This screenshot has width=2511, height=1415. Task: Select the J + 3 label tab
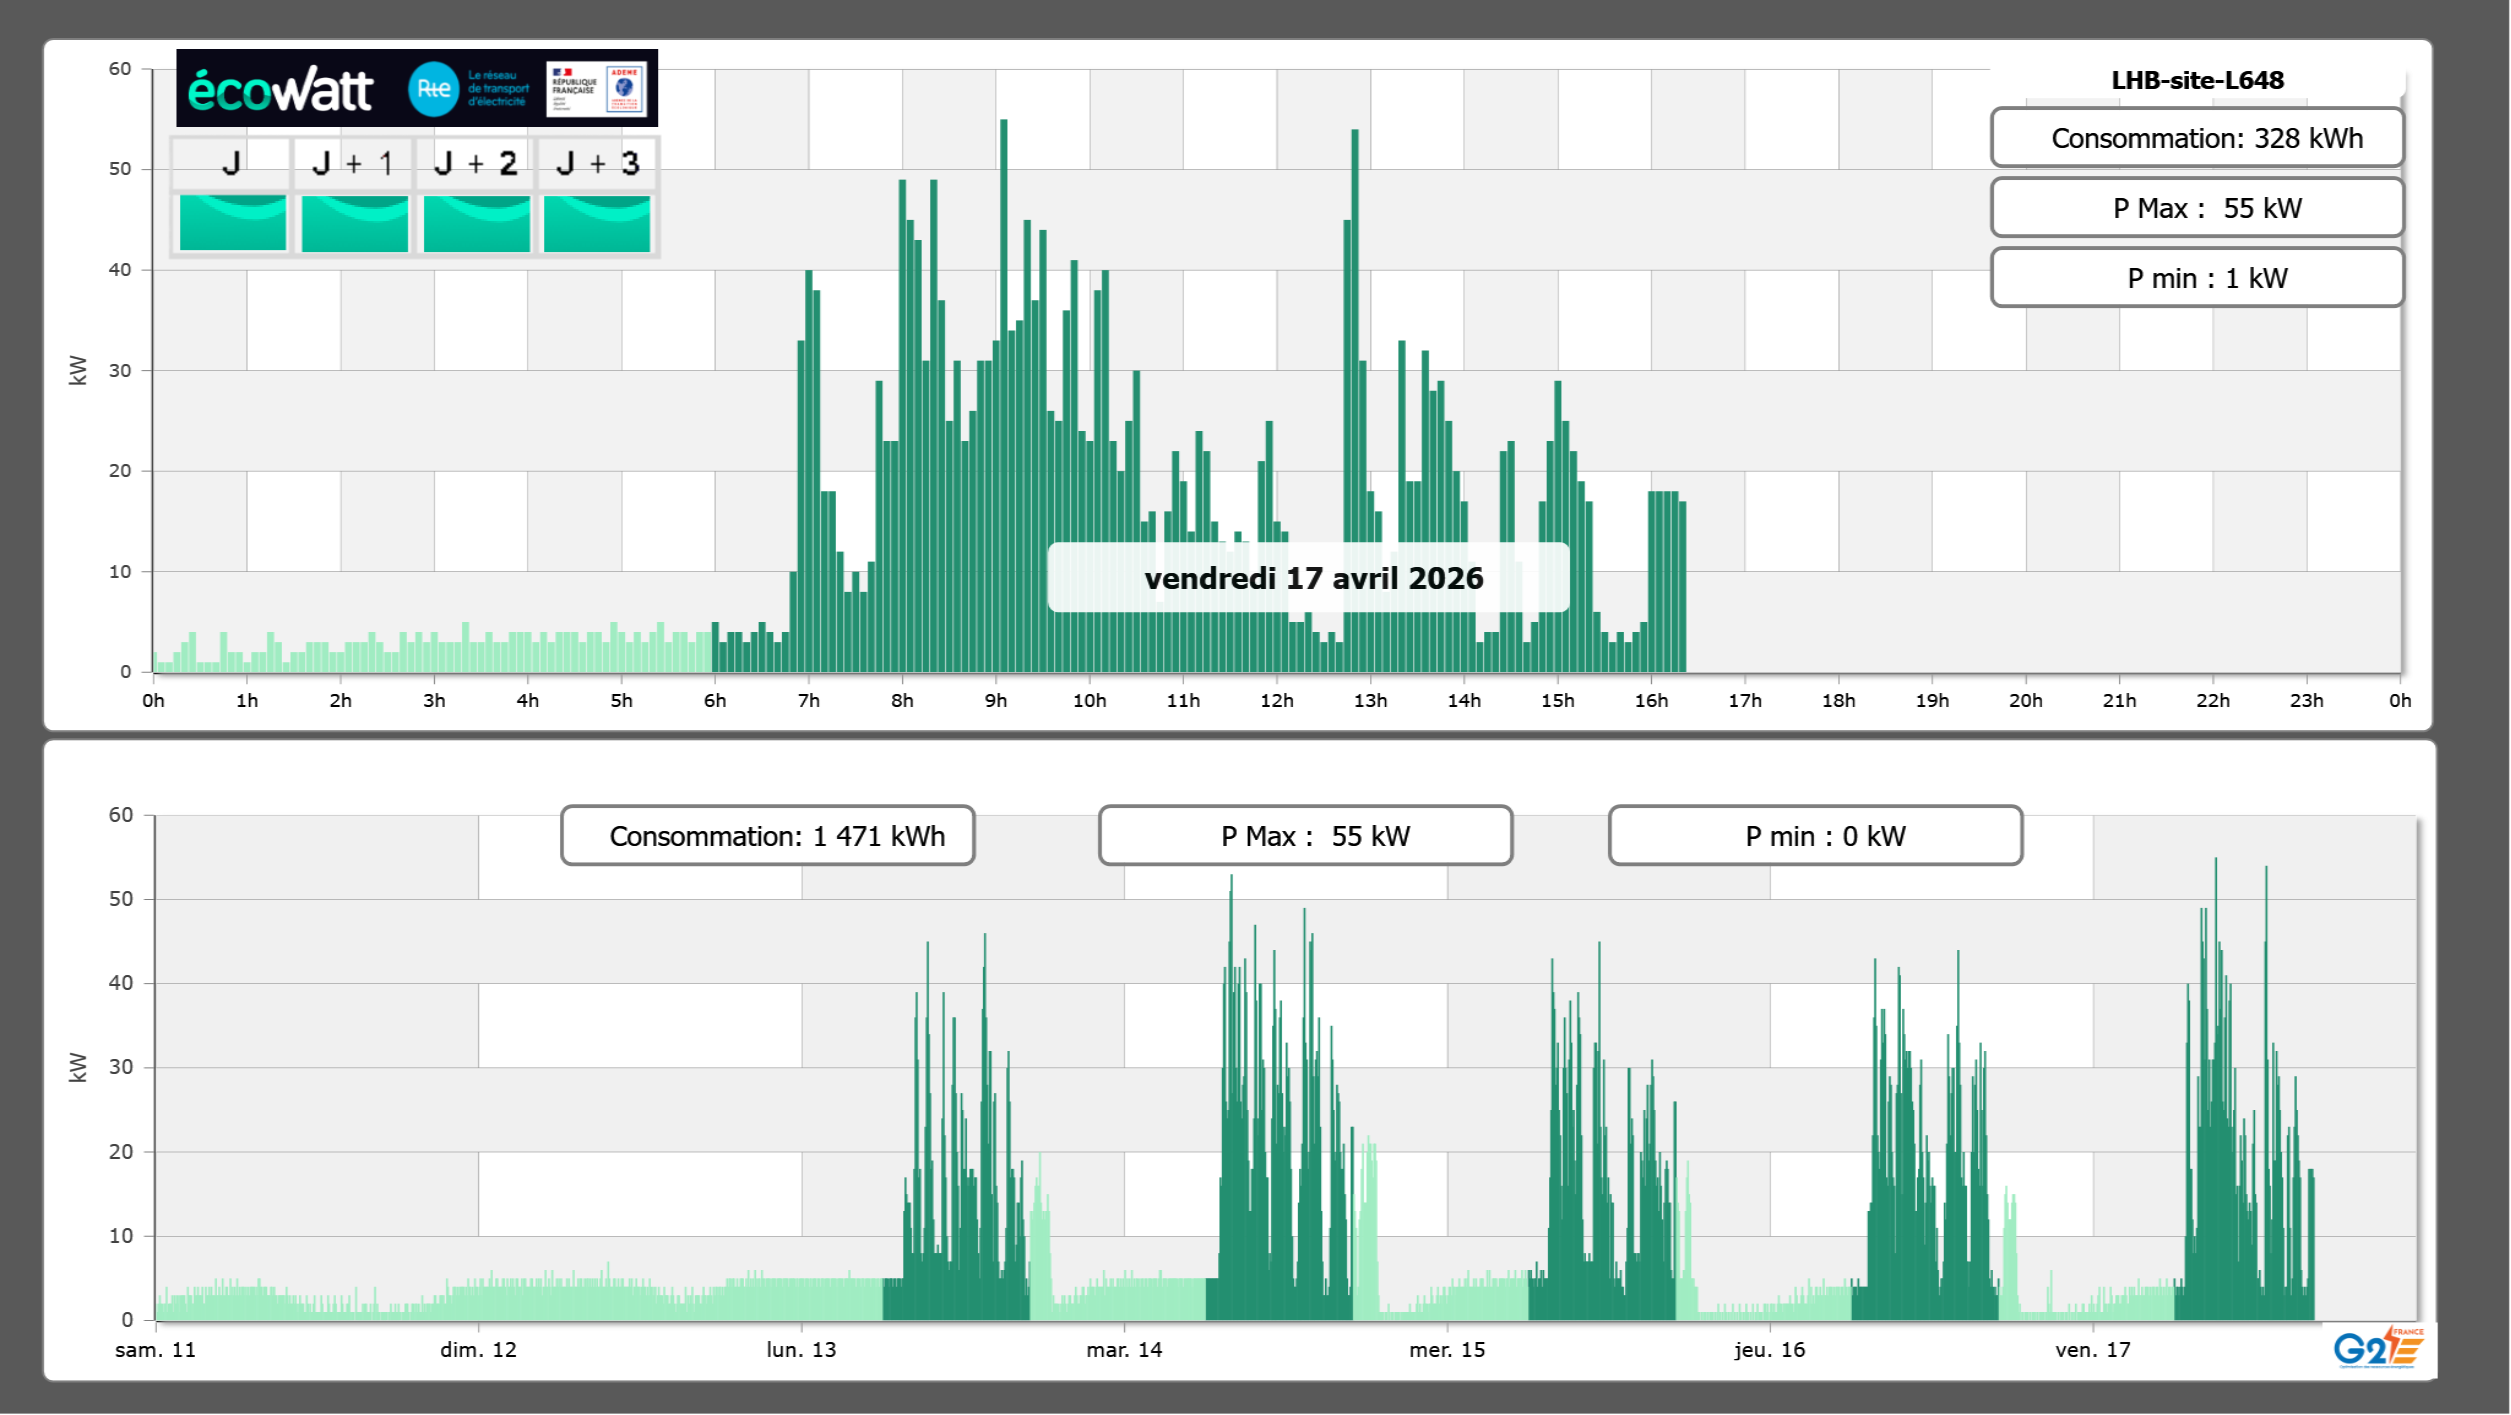[597, 163]
